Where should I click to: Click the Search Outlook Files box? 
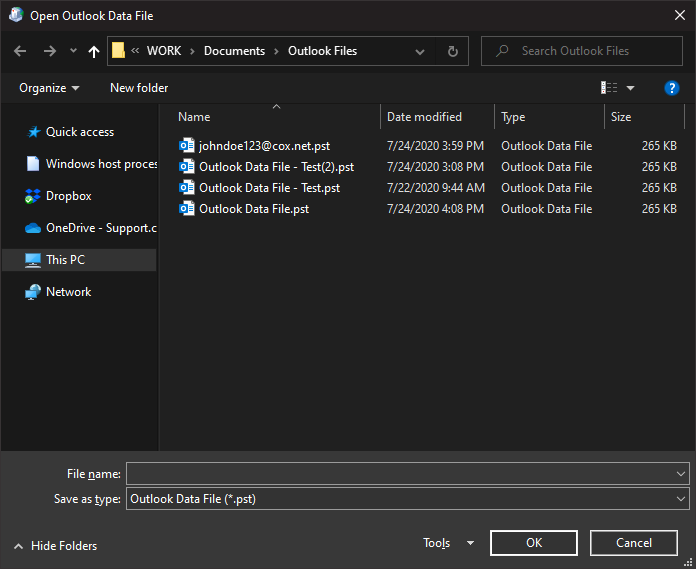[581, 51]
